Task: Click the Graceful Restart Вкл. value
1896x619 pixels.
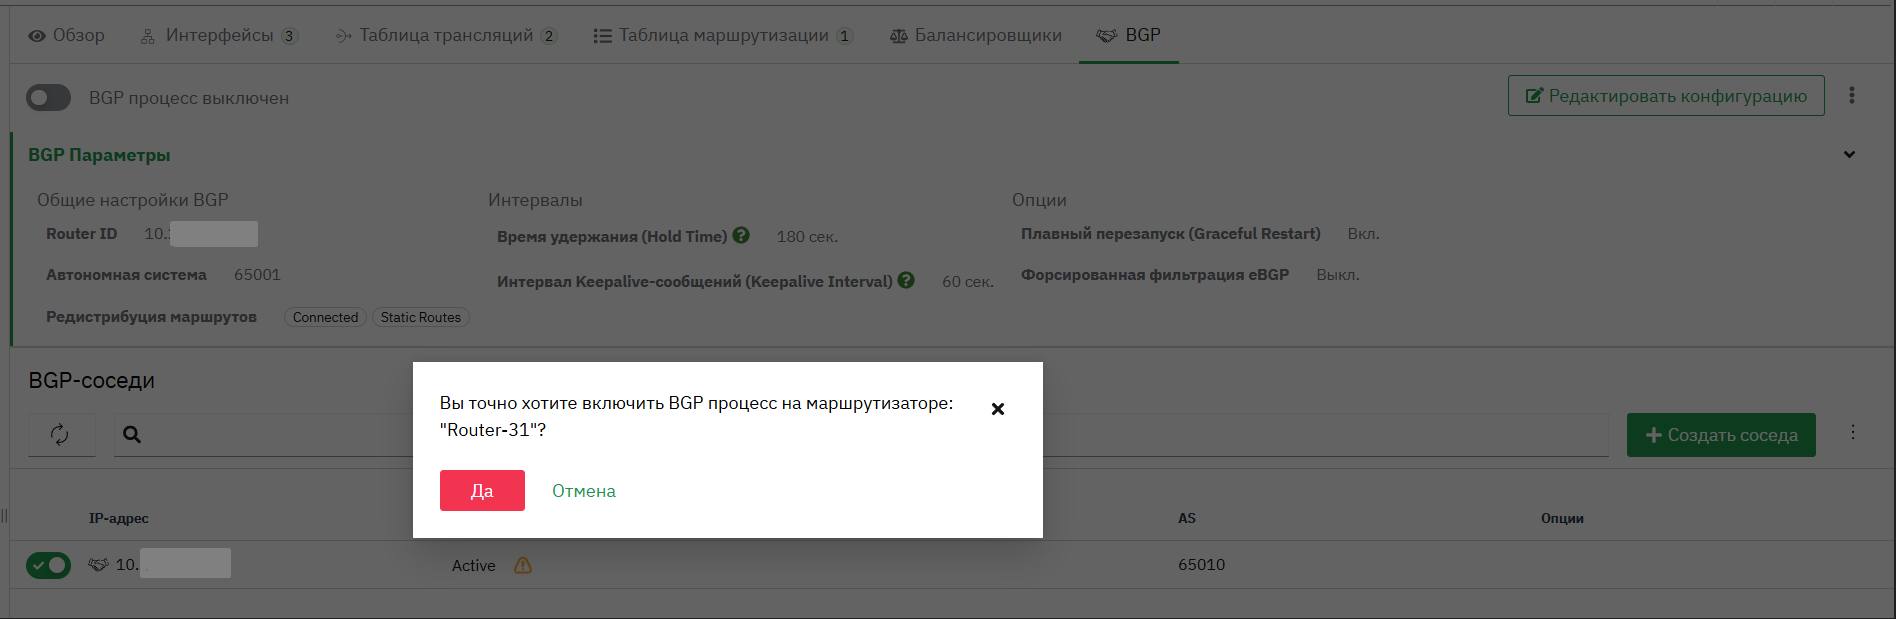Action: 1363,233
